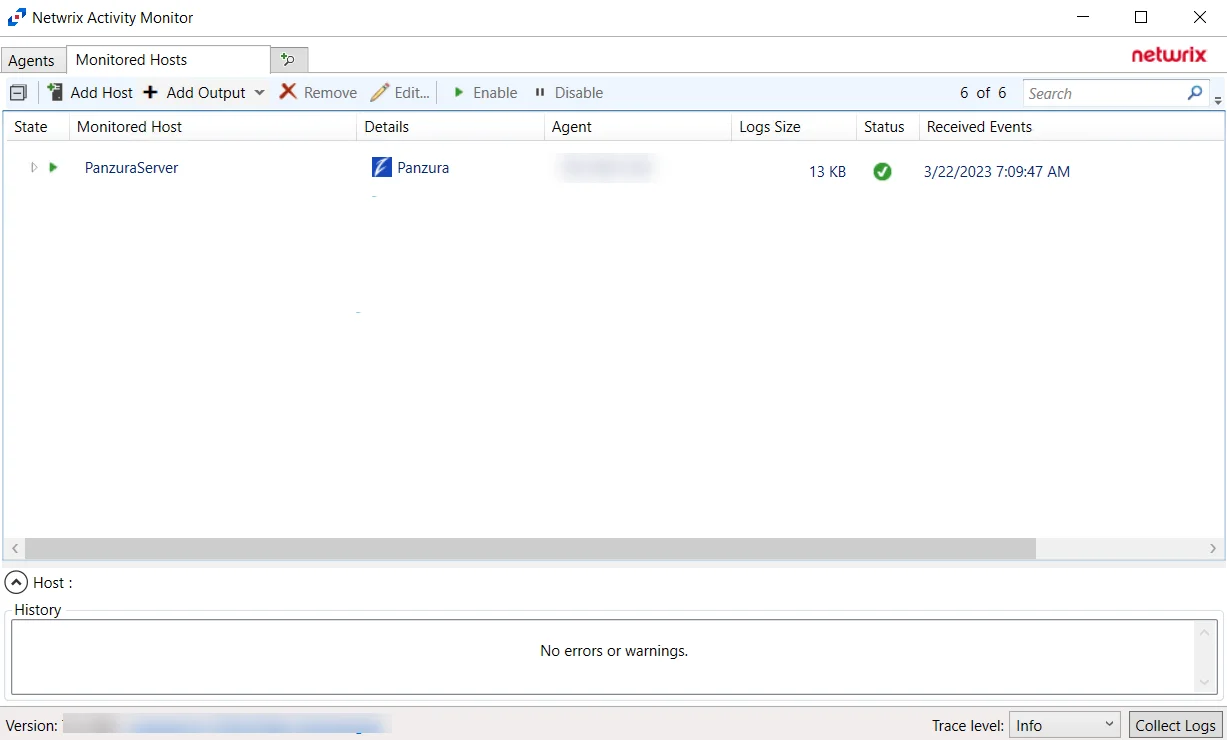
Task: Collapse the Host details panel chevron
Action: point(16,583)
